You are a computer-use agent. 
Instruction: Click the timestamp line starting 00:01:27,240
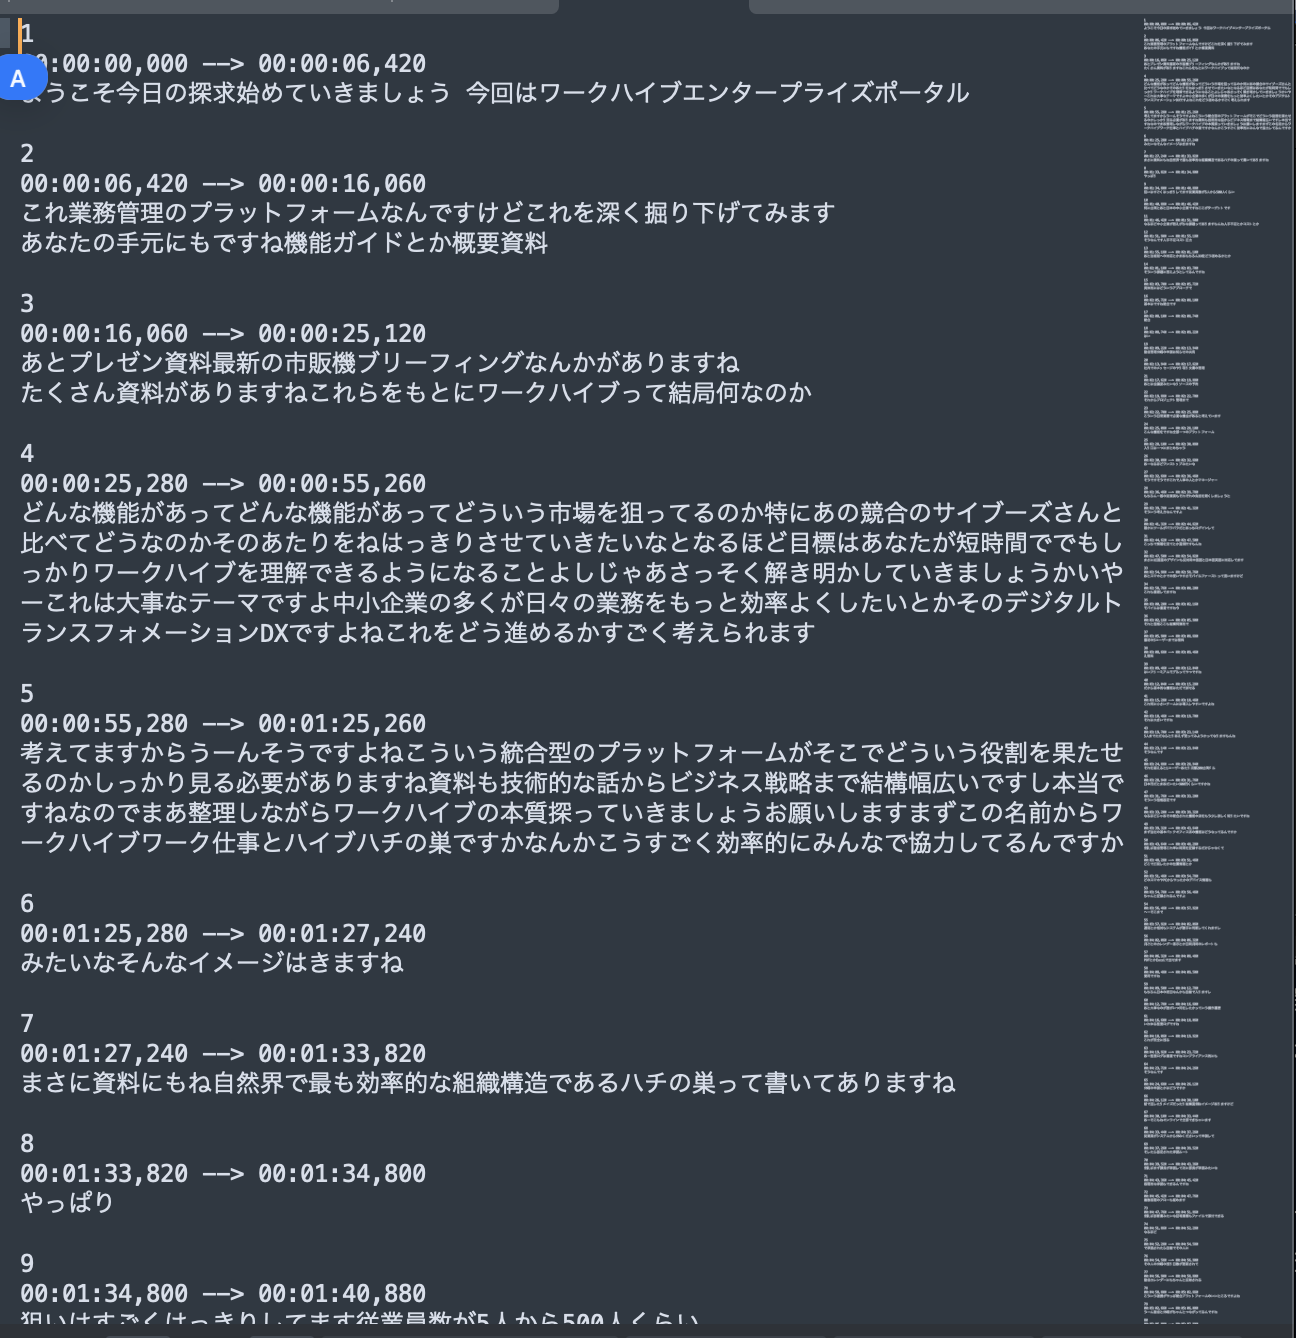click(223, 1053)
